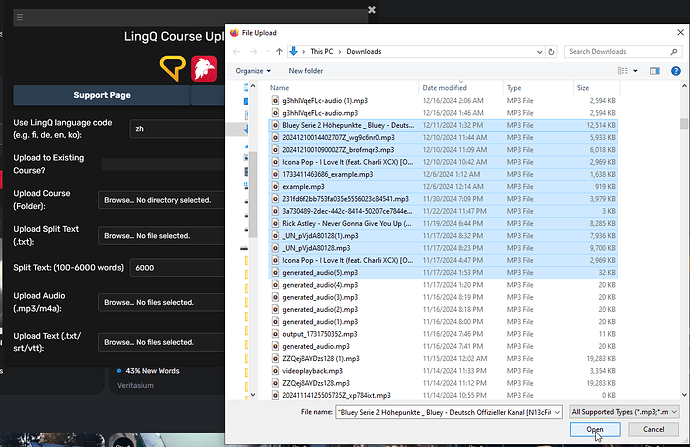Go up one folder level
The height and width of the screenshot is (447, 690).
click(x=279, y=51)
